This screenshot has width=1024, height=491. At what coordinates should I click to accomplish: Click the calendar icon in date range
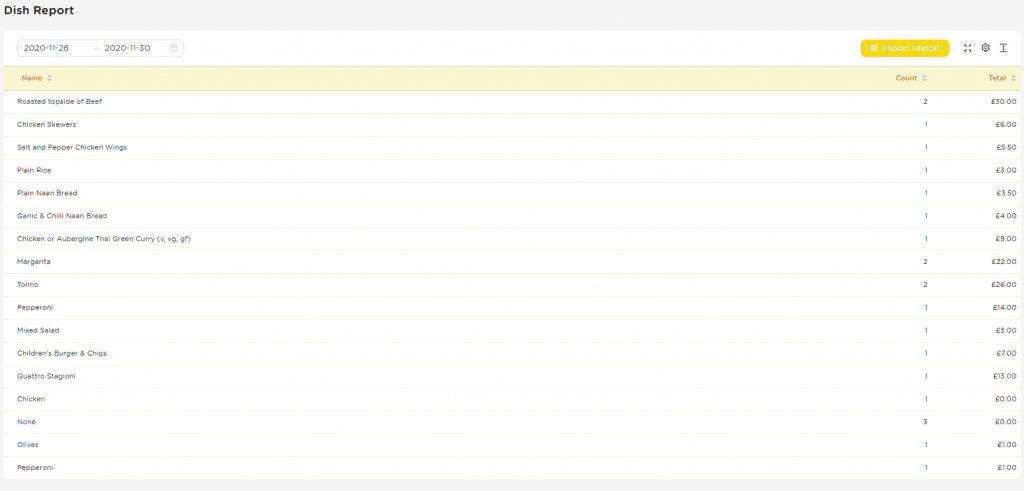coord(173,48)
